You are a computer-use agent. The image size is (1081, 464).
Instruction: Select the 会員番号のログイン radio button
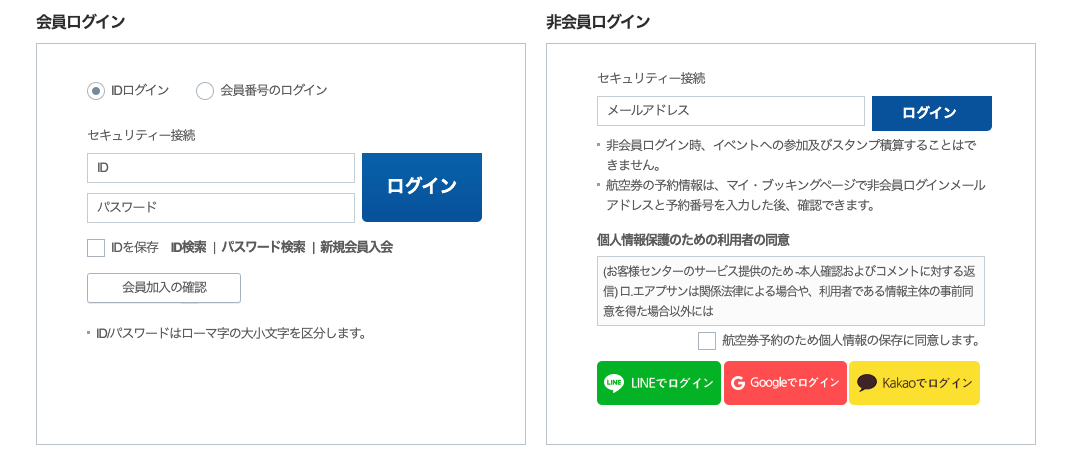[205, 91]
